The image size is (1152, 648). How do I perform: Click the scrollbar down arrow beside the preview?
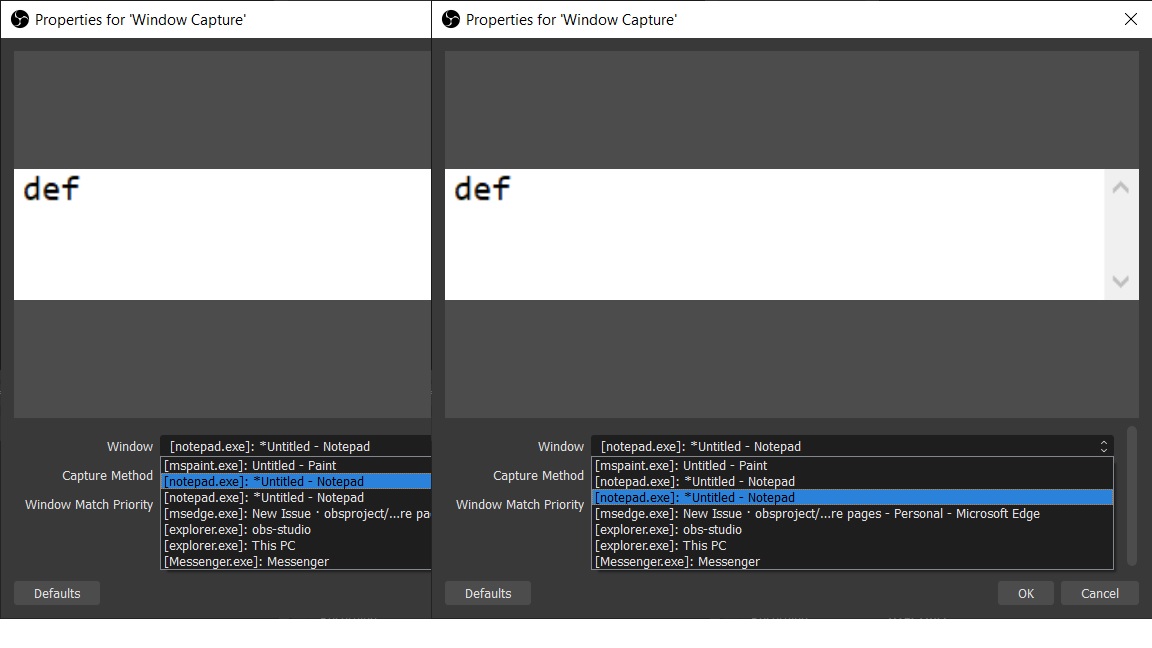1121,283
